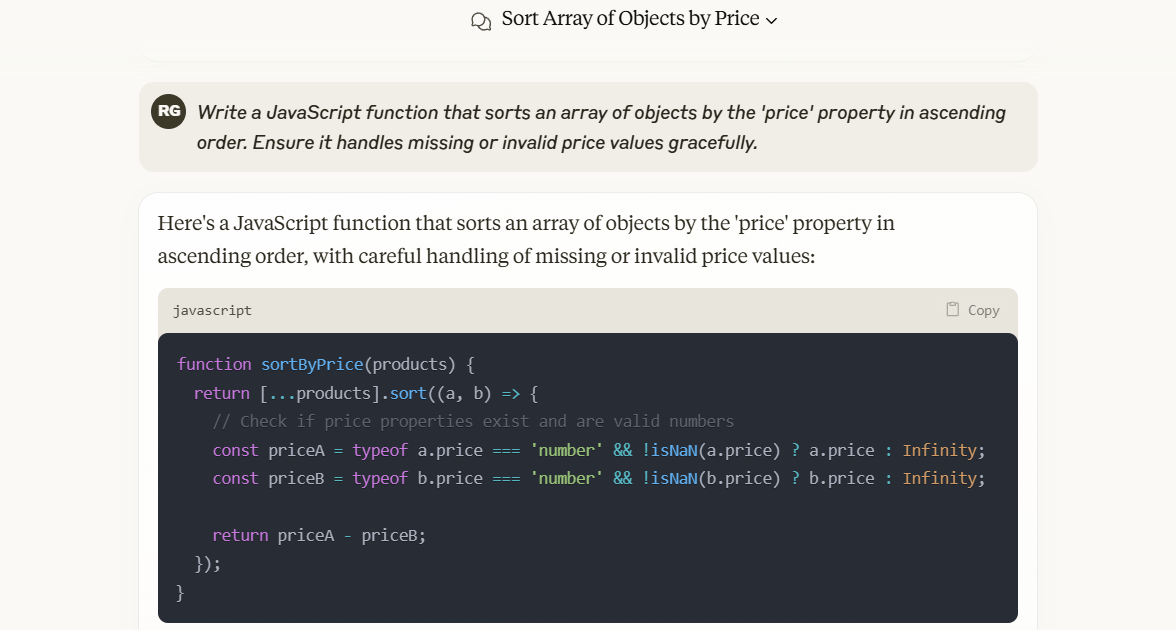The image size is (1176, 630).
Task: Click the sortByPrice function name in the code
Action: 311,364
